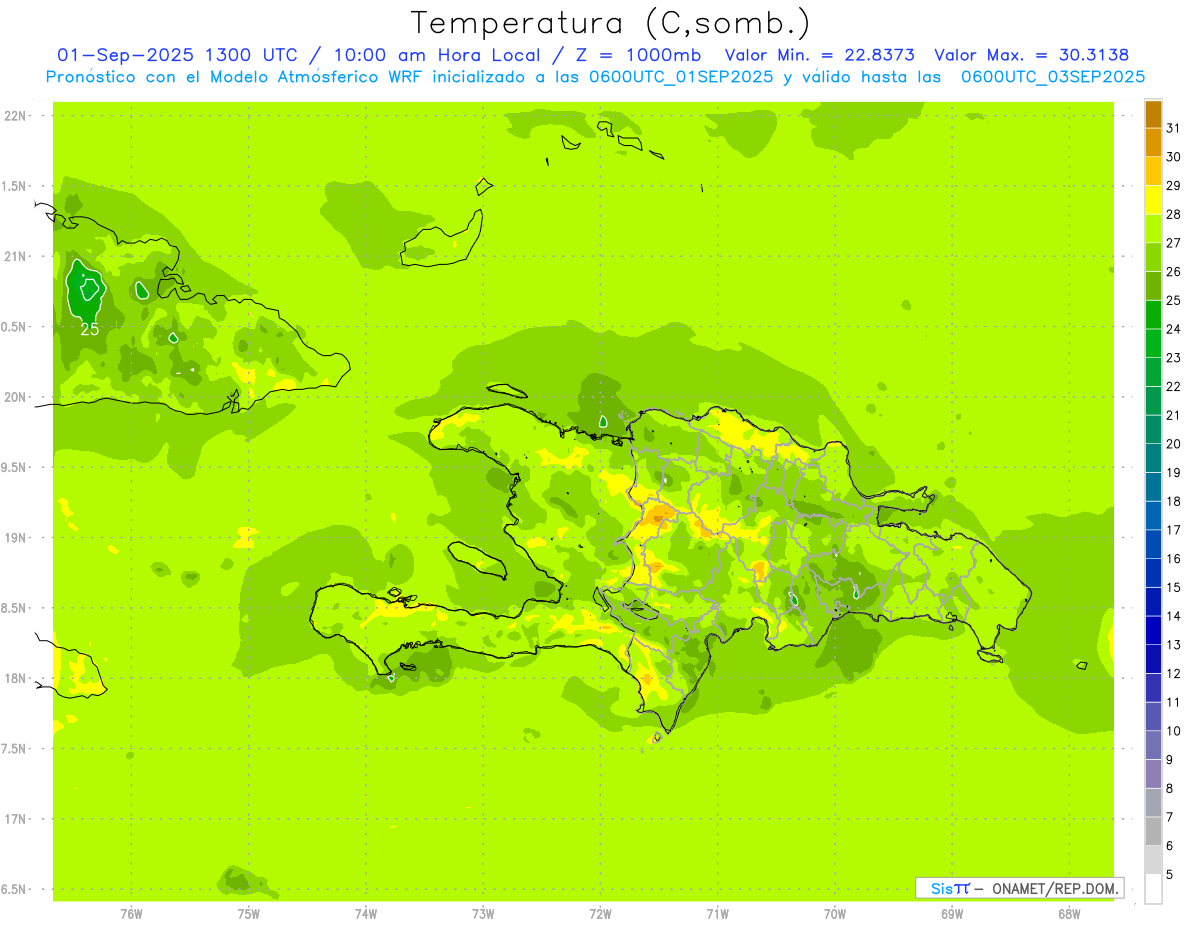1200x927 pixels.
Task: Click the white colorbar swatch below 5
Action: pyautogui.click(x=1153, y=889)
